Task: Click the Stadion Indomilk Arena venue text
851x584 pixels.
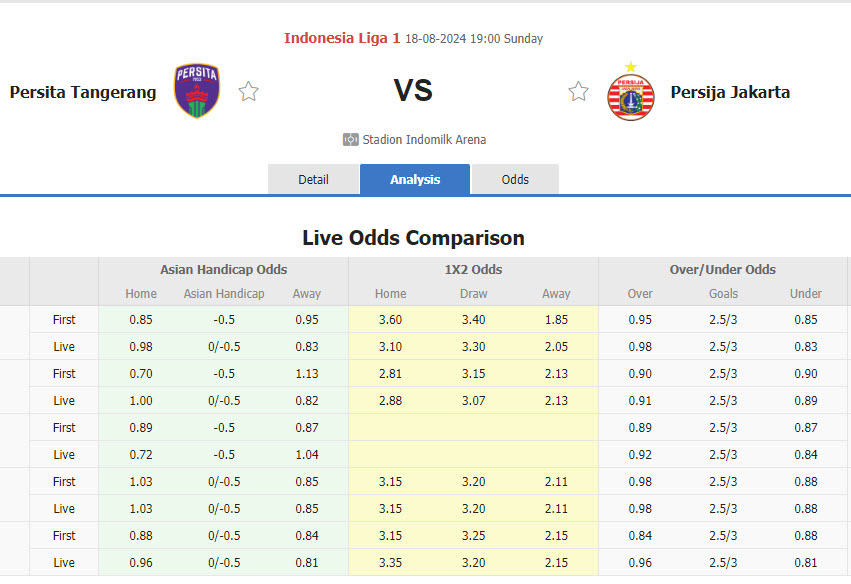Action: click(424, 140)
